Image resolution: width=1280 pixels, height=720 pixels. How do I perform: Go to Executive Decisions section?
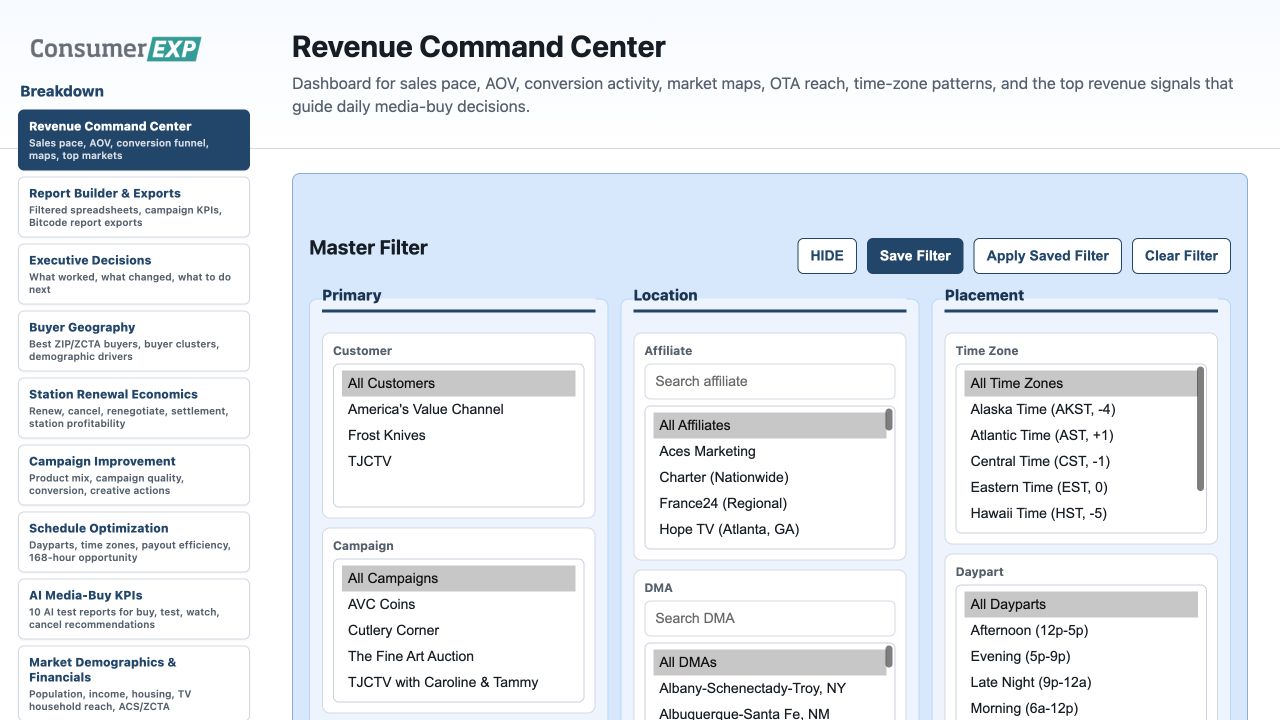coord(134,274)
